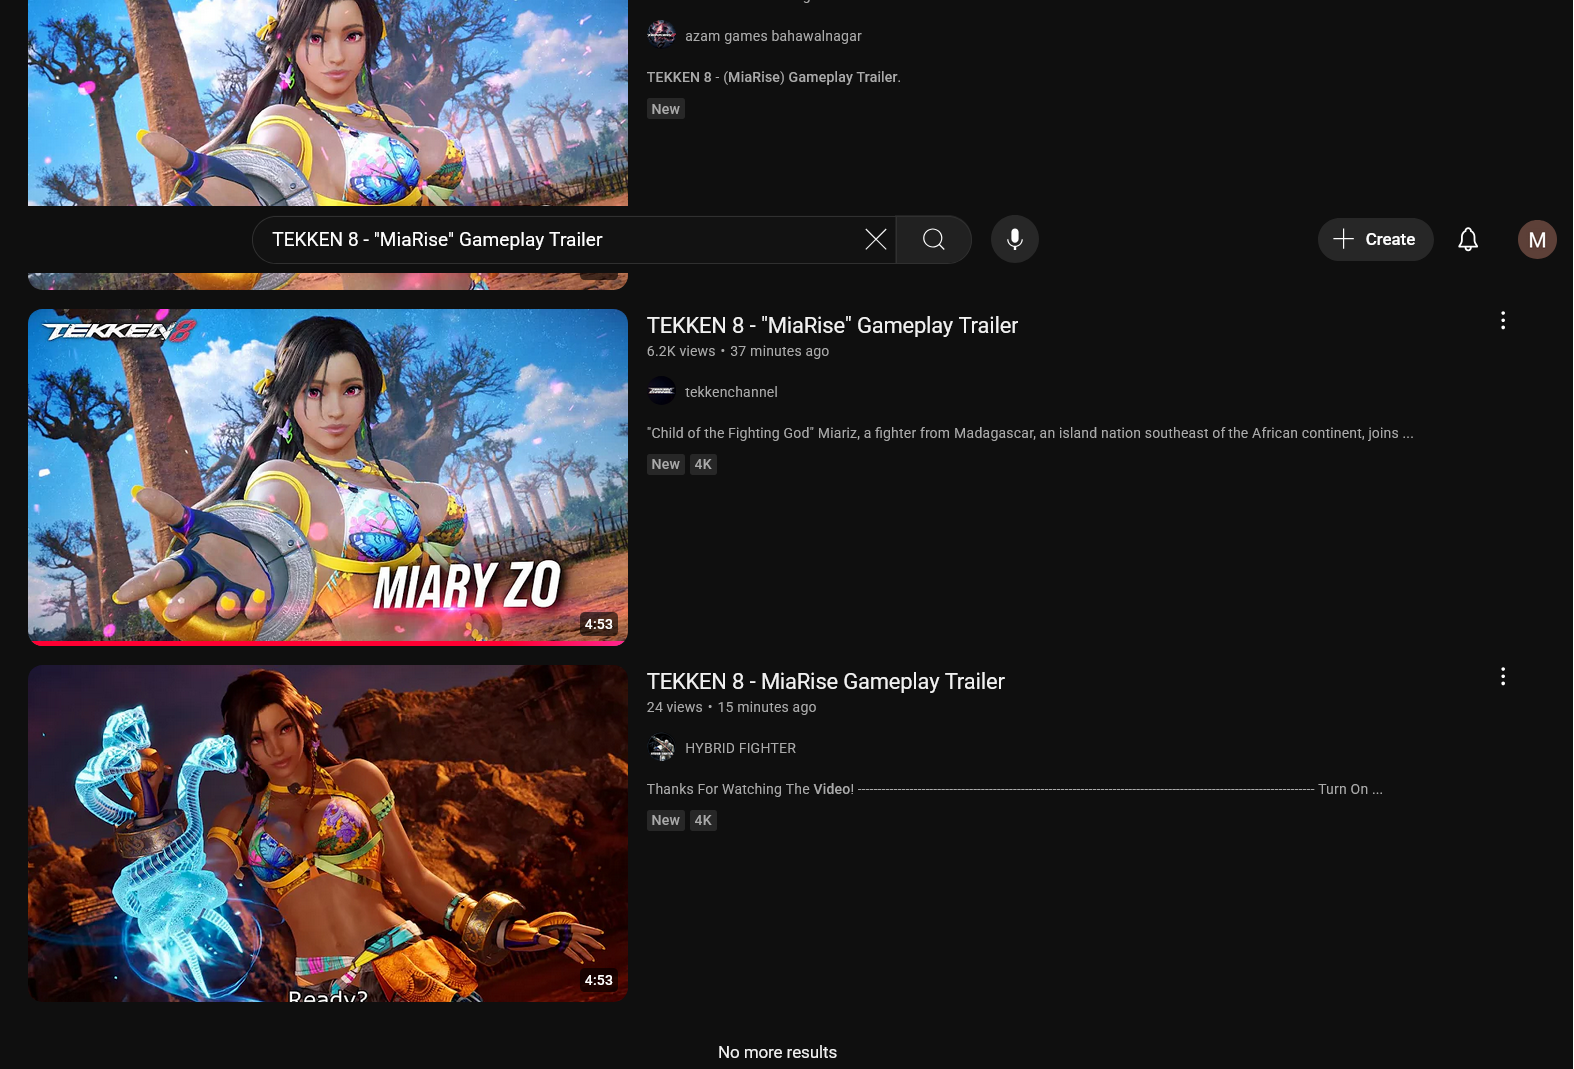Viewport: 1574px width, 1069px height.
Task: Click the "6.2K views • 37 minutes ago" text
Action: coord(738,351)
